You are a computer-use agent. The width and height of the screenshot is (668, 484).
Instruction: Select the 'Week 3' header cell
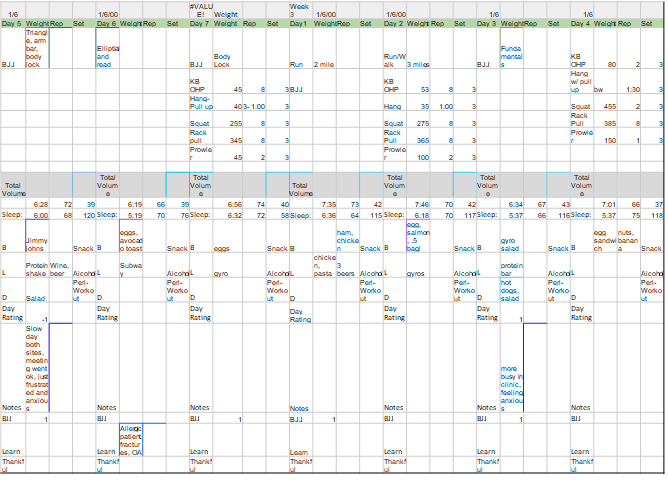tap(300, 10)
